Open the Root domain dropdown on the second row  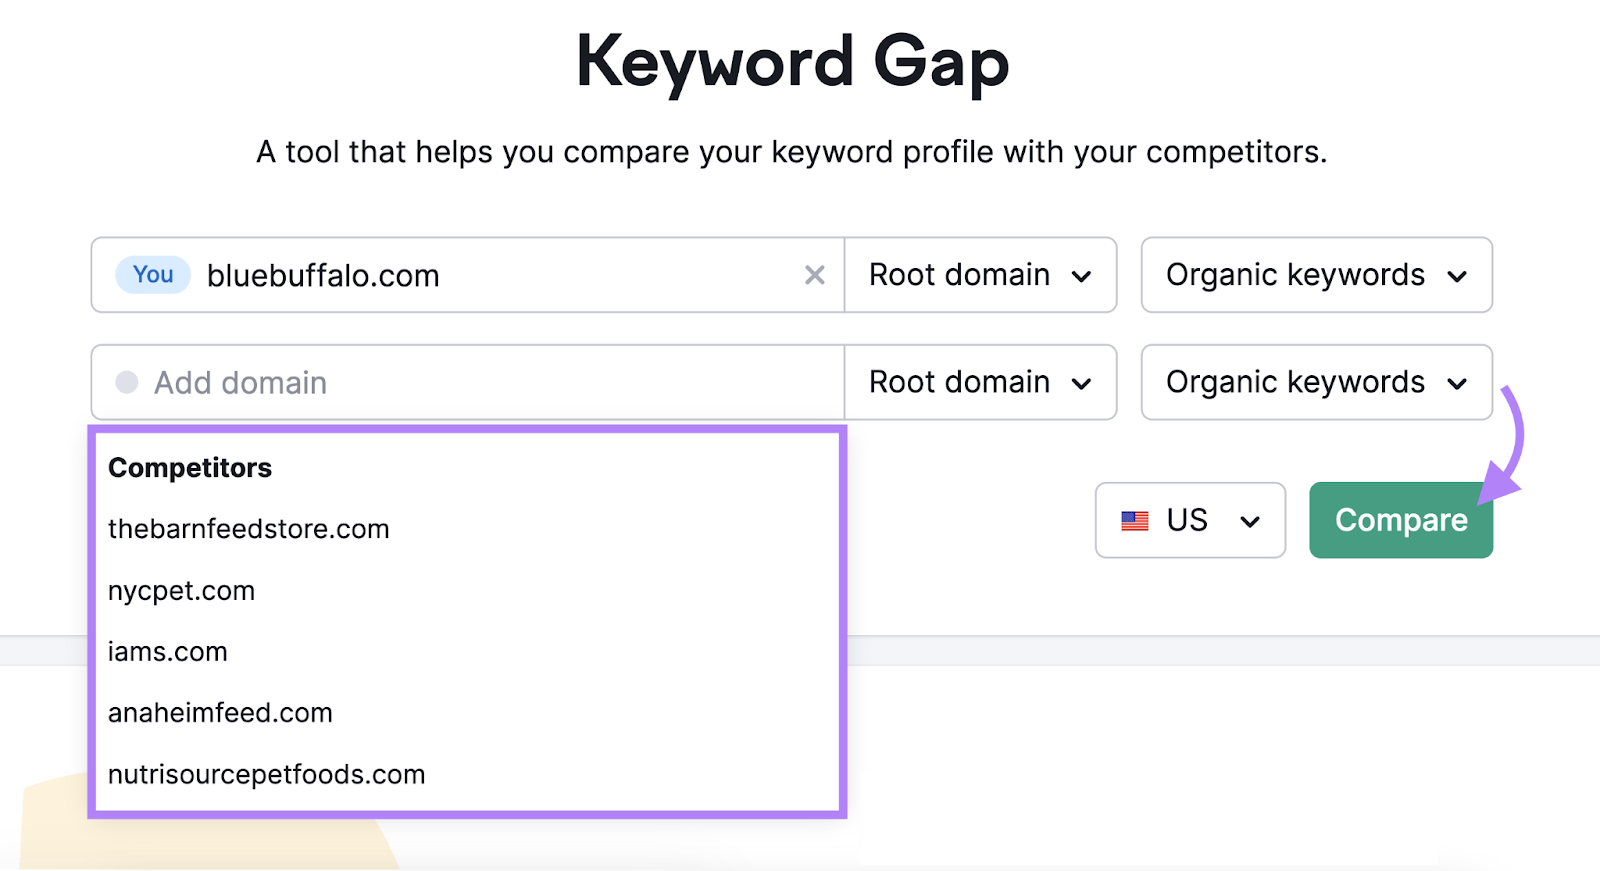(x=980, y=382)
